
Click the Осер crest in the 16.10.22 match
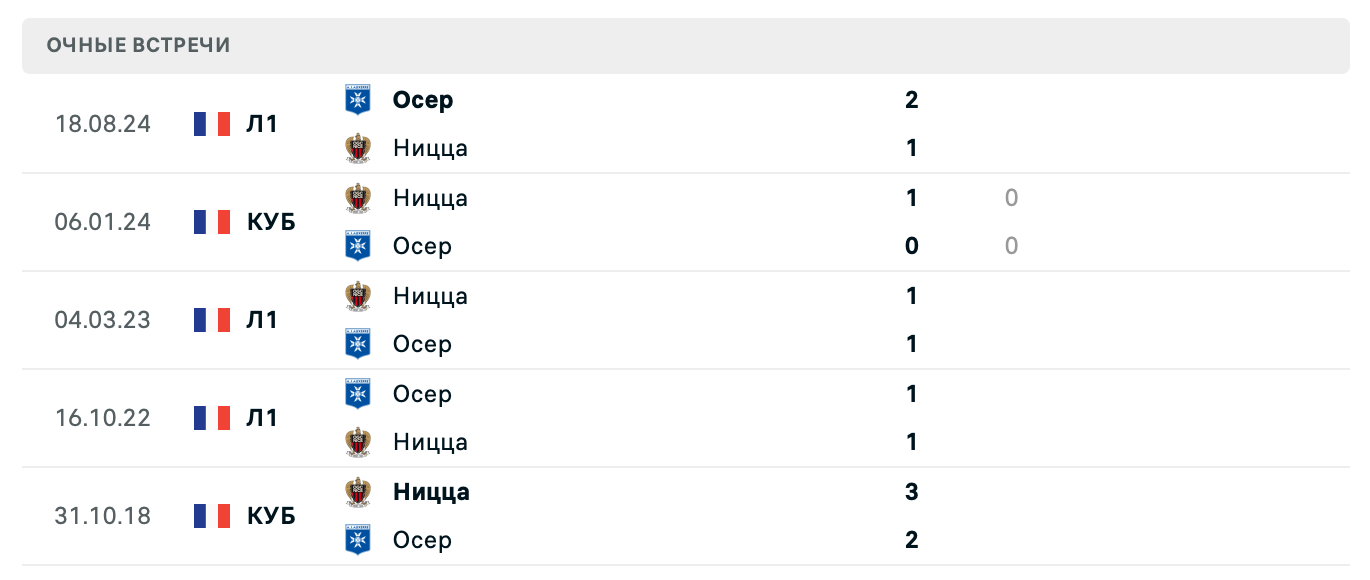(x=357, y=393)
